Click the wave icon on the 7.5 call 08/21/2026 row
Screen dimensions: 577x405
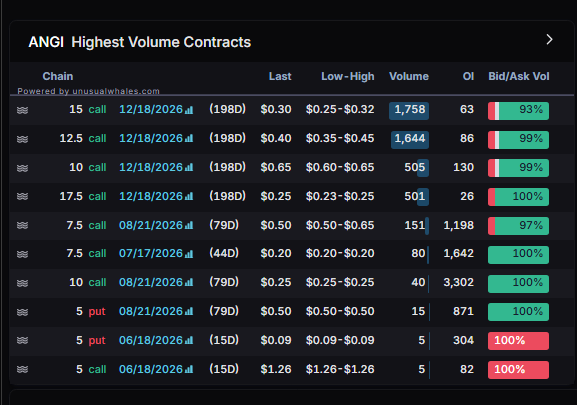(22, 225)
